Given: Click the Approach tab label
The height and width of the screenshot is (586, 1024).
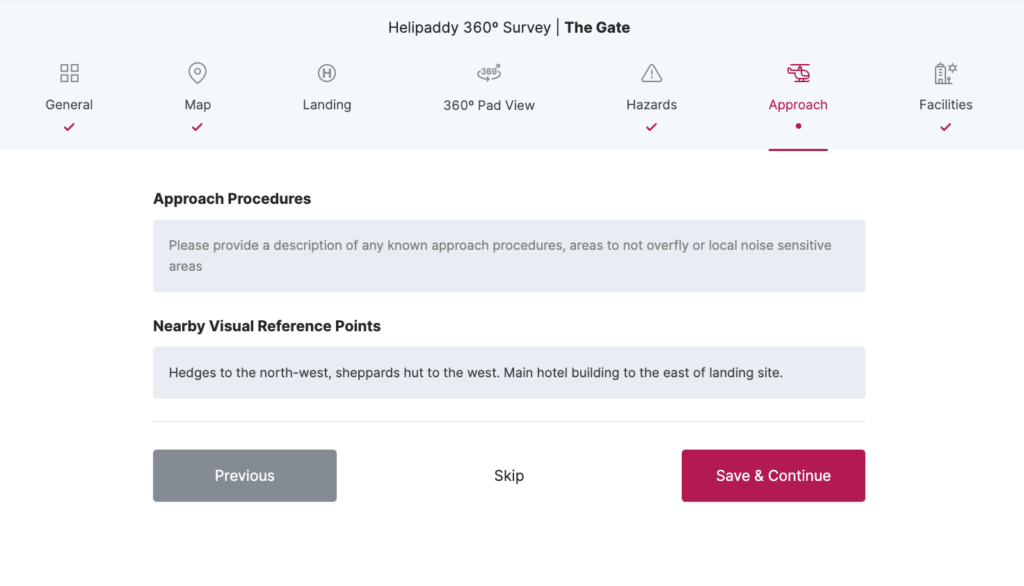Looking at the screenshot, I should click(x=798, y=105).
